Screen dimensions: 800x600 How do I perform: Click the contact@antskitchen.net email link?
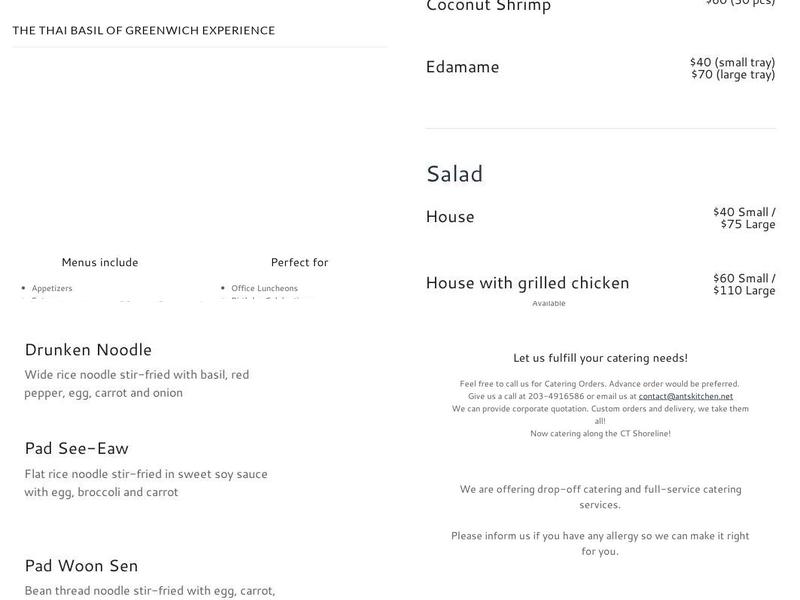point(685,396)
